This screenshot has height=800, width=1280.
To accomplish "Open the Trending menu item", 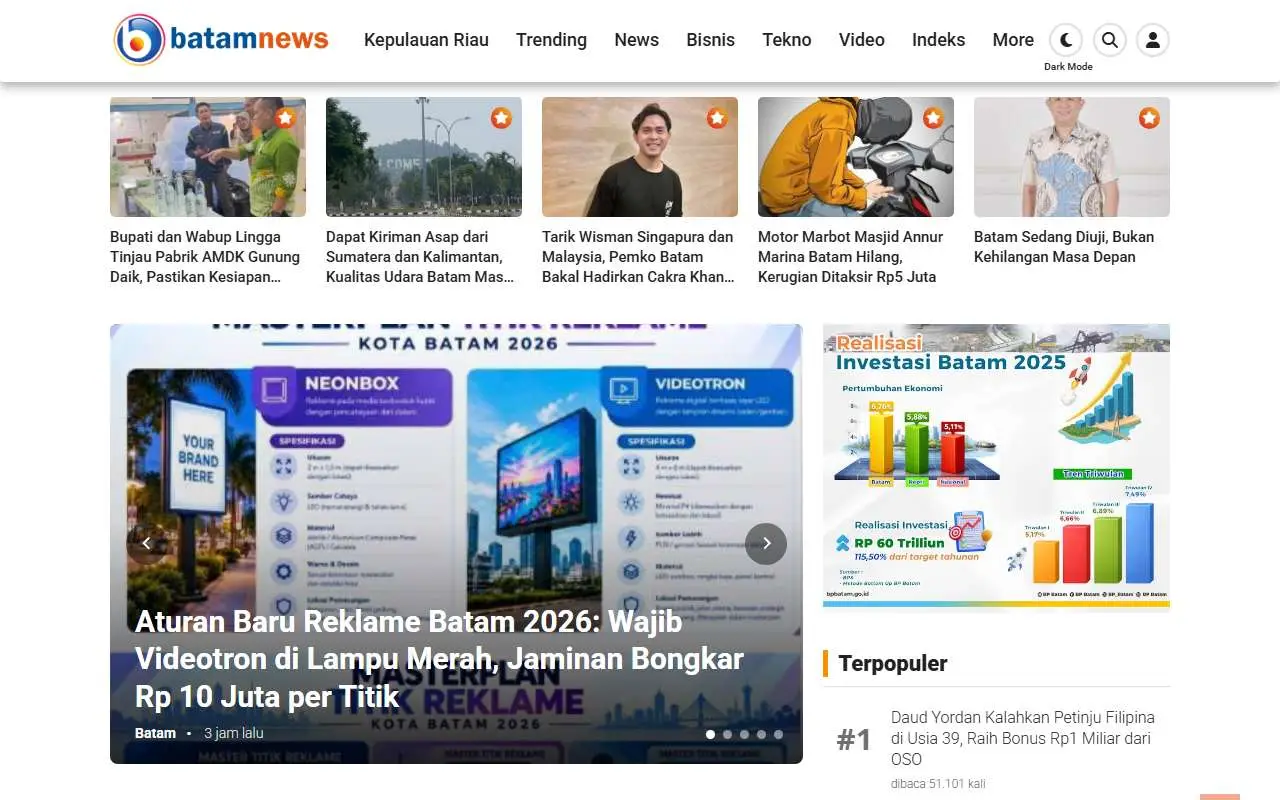I will click(x=551, y=40).
